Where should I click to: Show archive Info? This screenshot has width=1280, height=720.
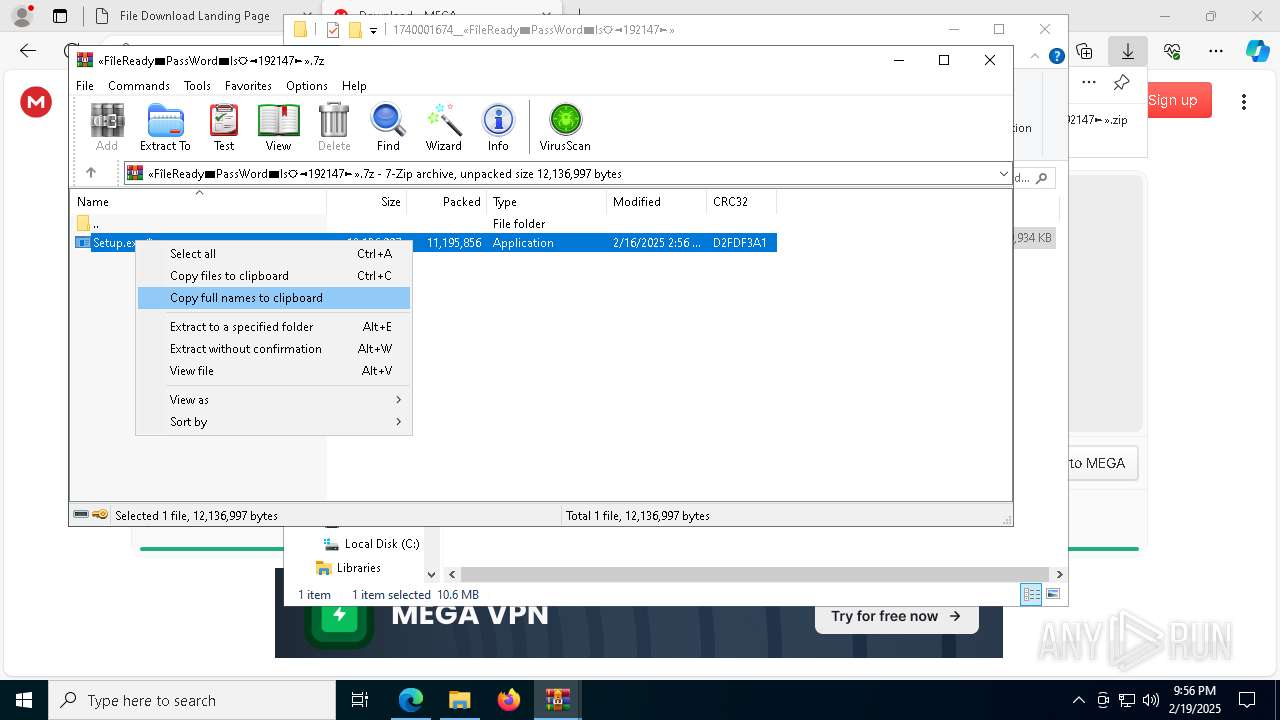(x=498, y=127)
